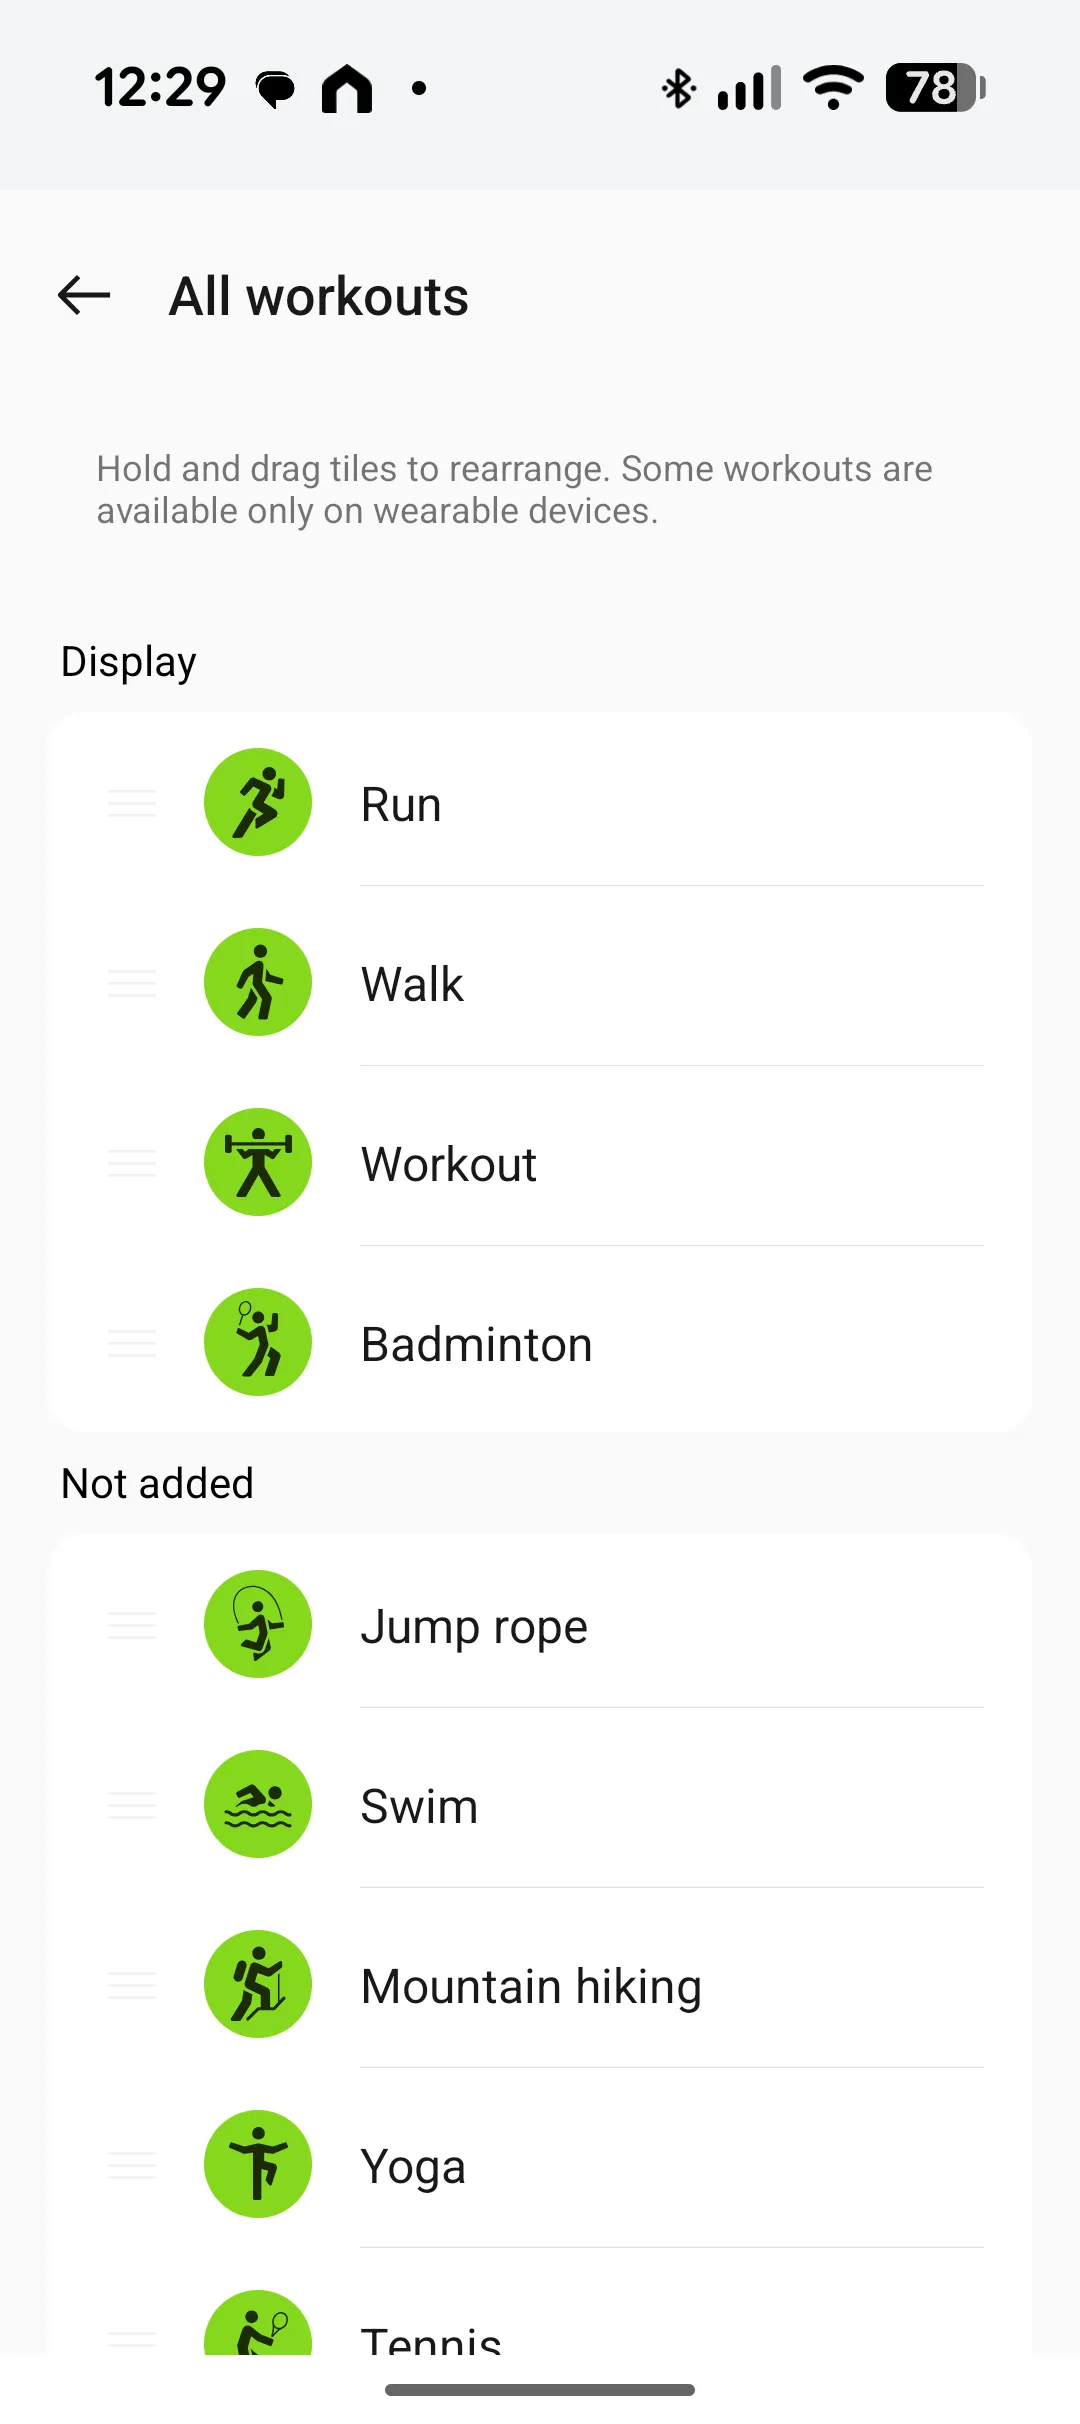The height and width of the screenshot is (2424, 1080).
Task: Tap the Swim icon
Action: pyautogui.click(x=258, y=1804)
